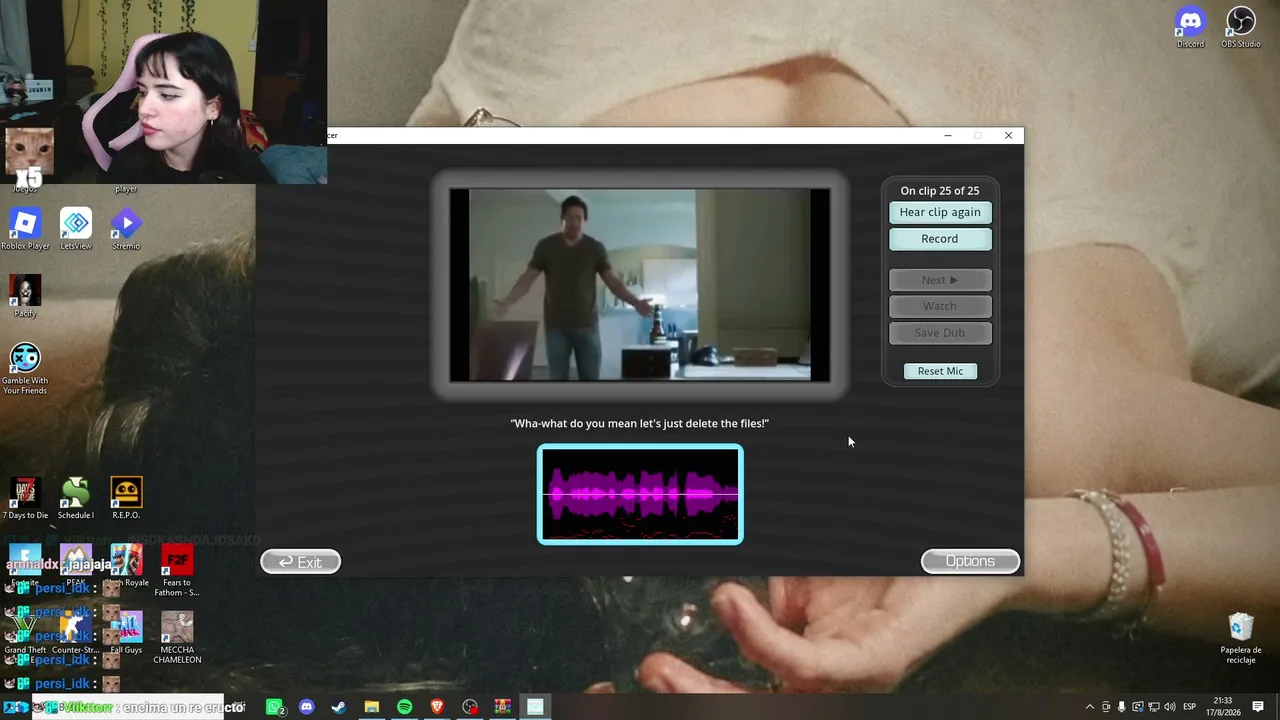Click the microphone icon in the tray

[1122, 707]
